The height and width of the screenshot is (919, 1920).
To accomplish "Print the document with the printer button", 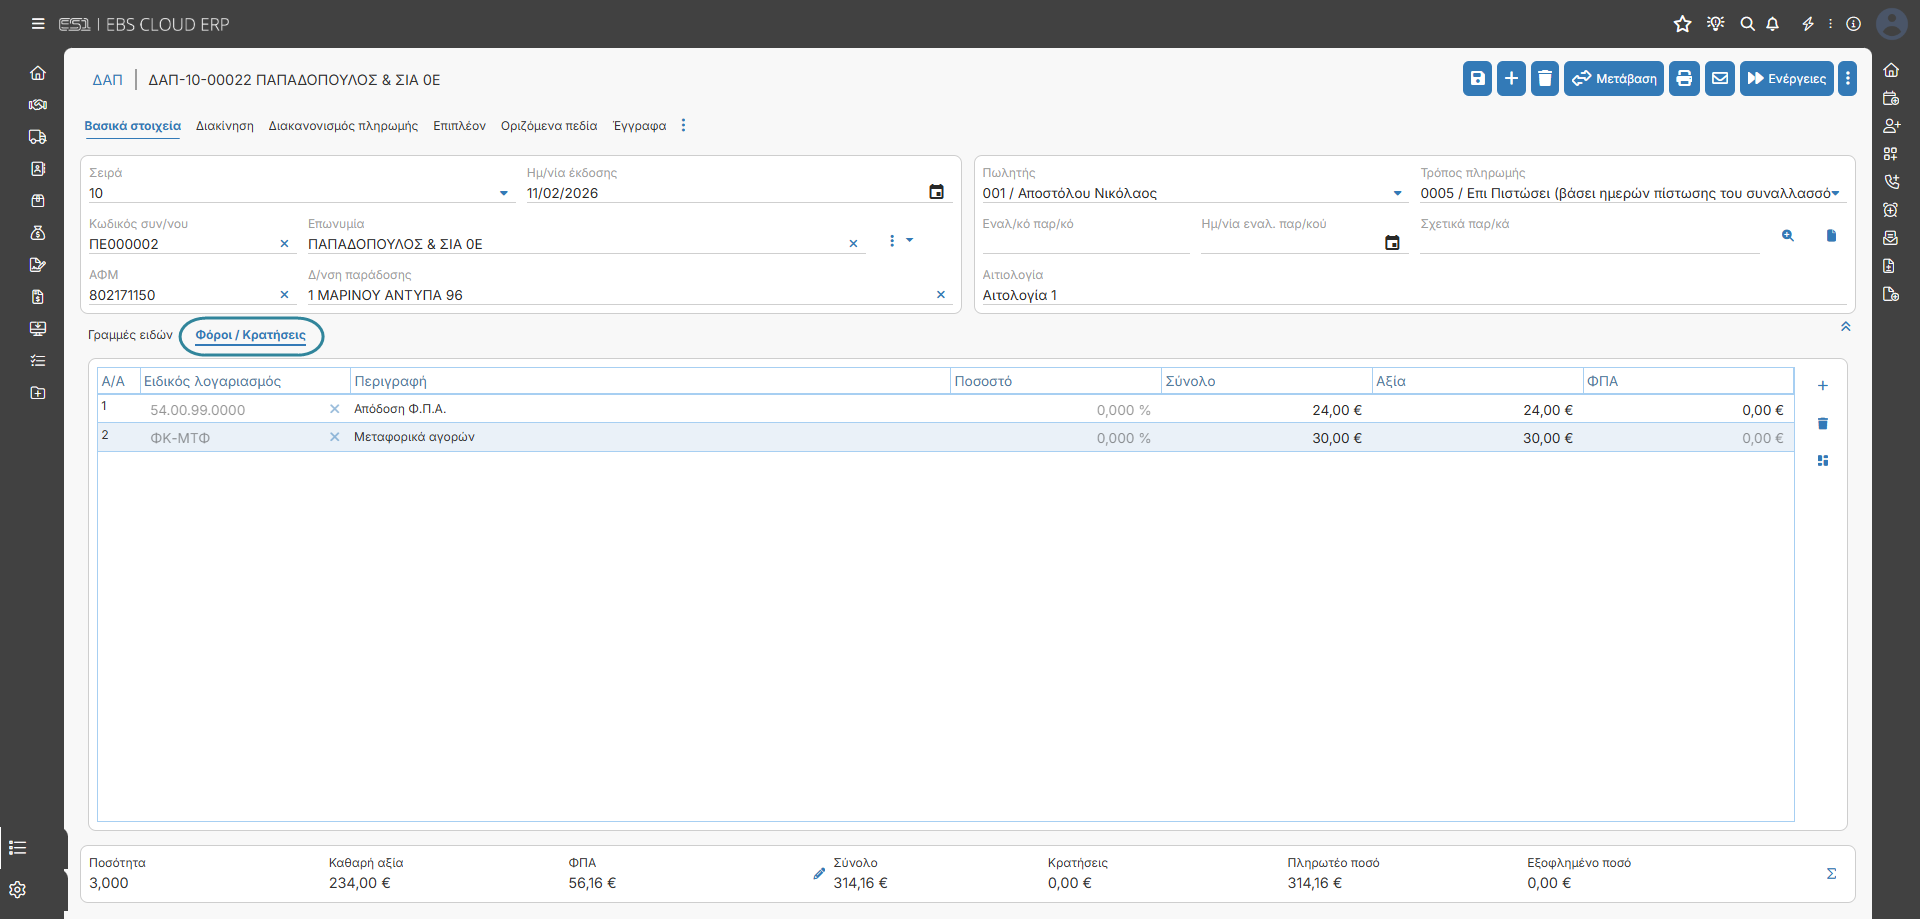I will pyautogui.click(x=1684, y=78).
